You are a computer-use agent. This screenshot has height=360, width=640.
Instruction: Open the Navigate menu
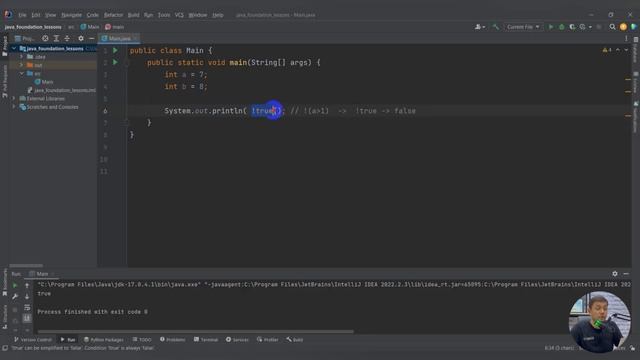(x=71, y=15)
